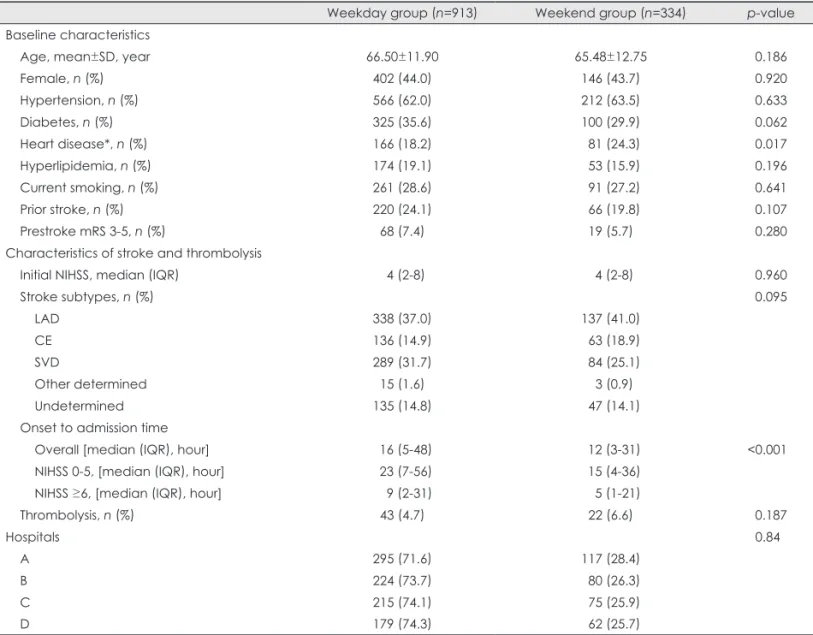Click the value '212 (63.5)'

pyautogui.click(x=610, y=100)
